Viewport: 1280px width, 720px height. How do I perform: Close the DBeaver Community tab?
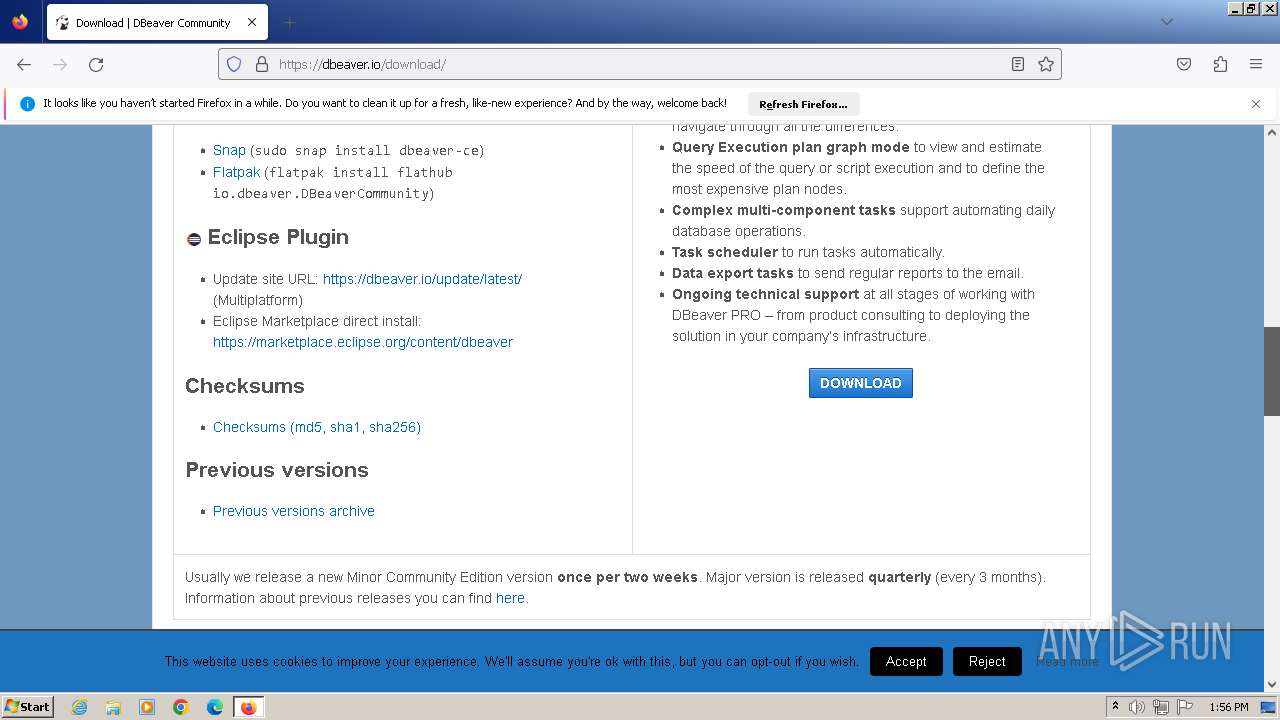252,22
